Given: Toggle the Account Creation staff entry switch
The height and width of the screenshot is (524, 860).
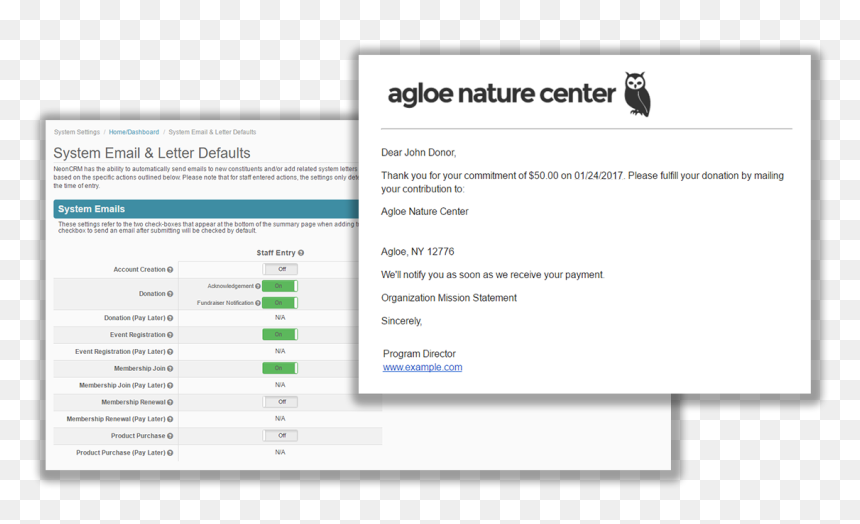Looking at the screenshot, I should click(x=280, y=269).
